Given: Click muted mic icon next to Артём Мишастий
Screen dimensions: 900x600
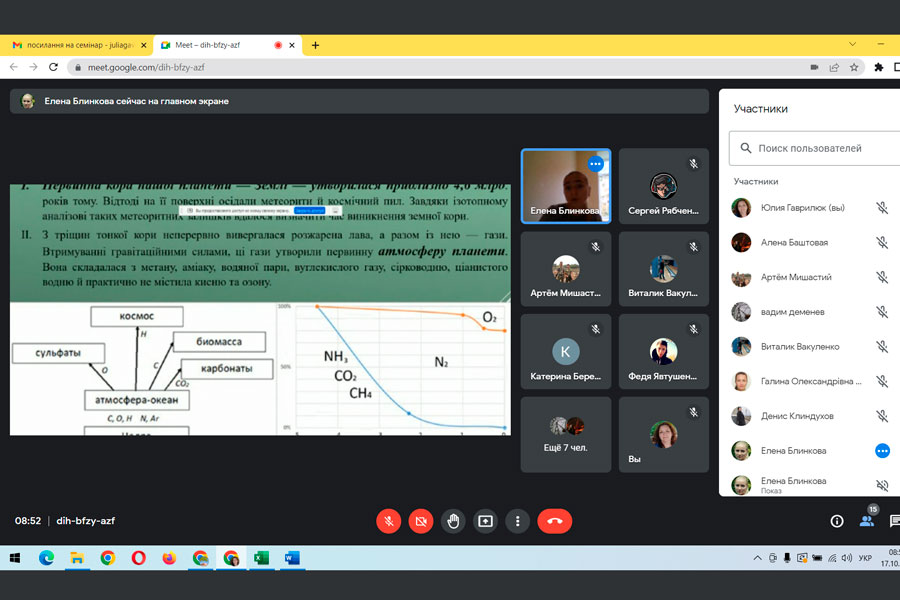Looking at the screenshot, I should [882, 277].
